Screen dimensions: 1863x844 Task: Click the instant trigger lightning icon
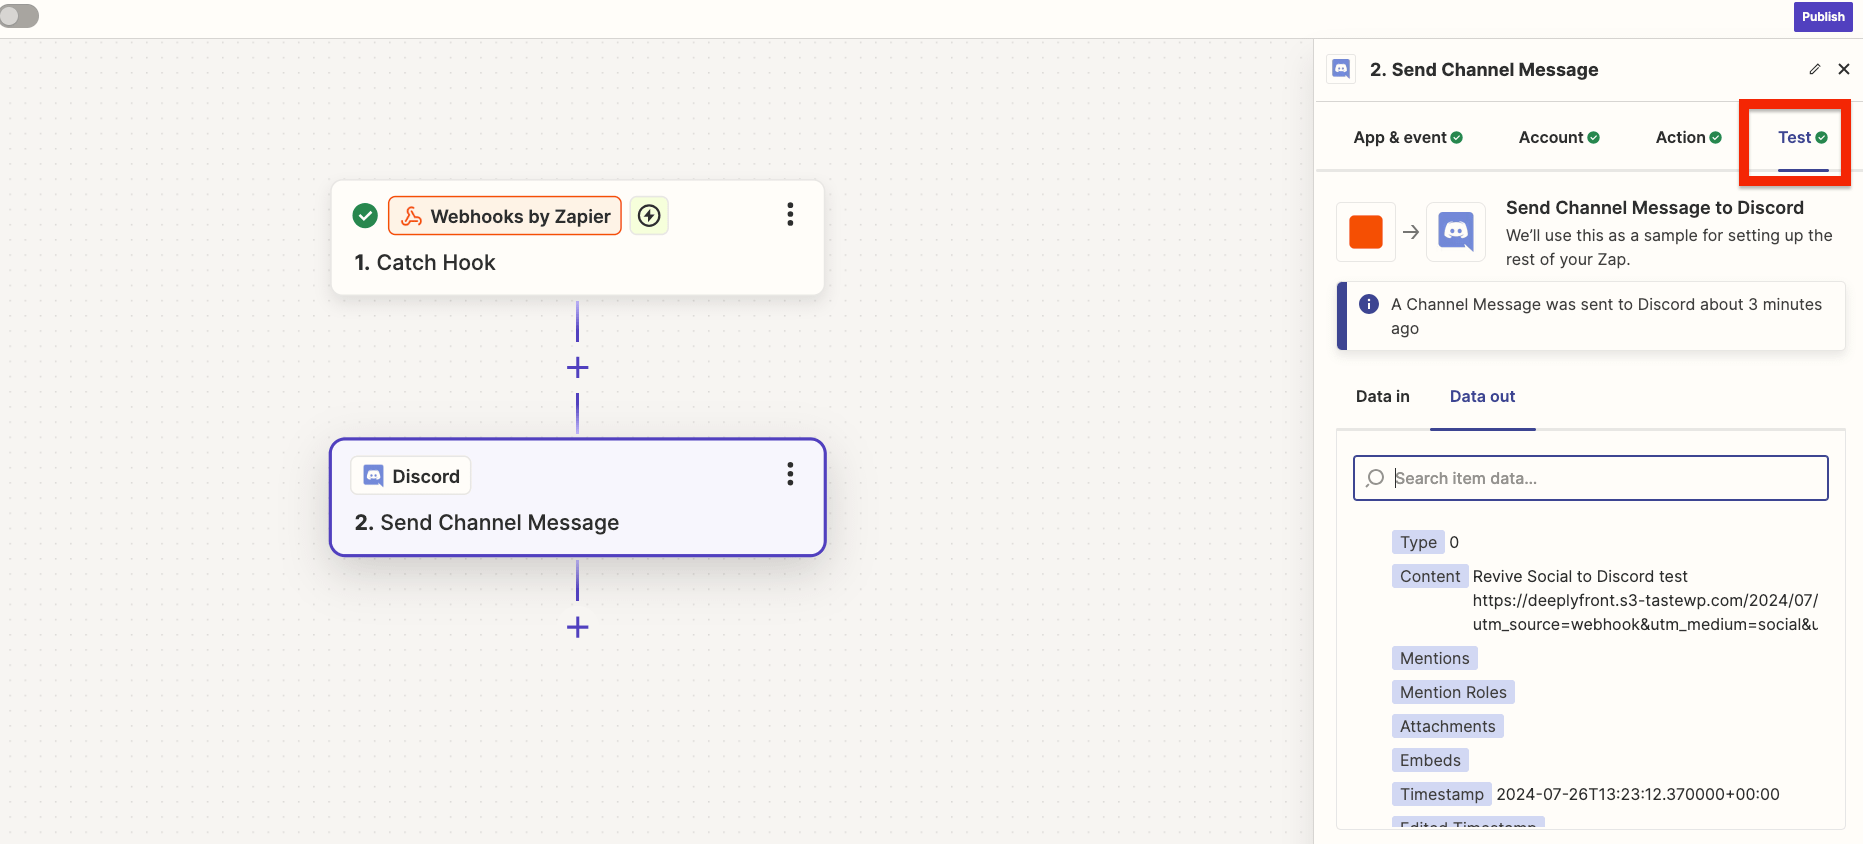[x=649, y=216]
